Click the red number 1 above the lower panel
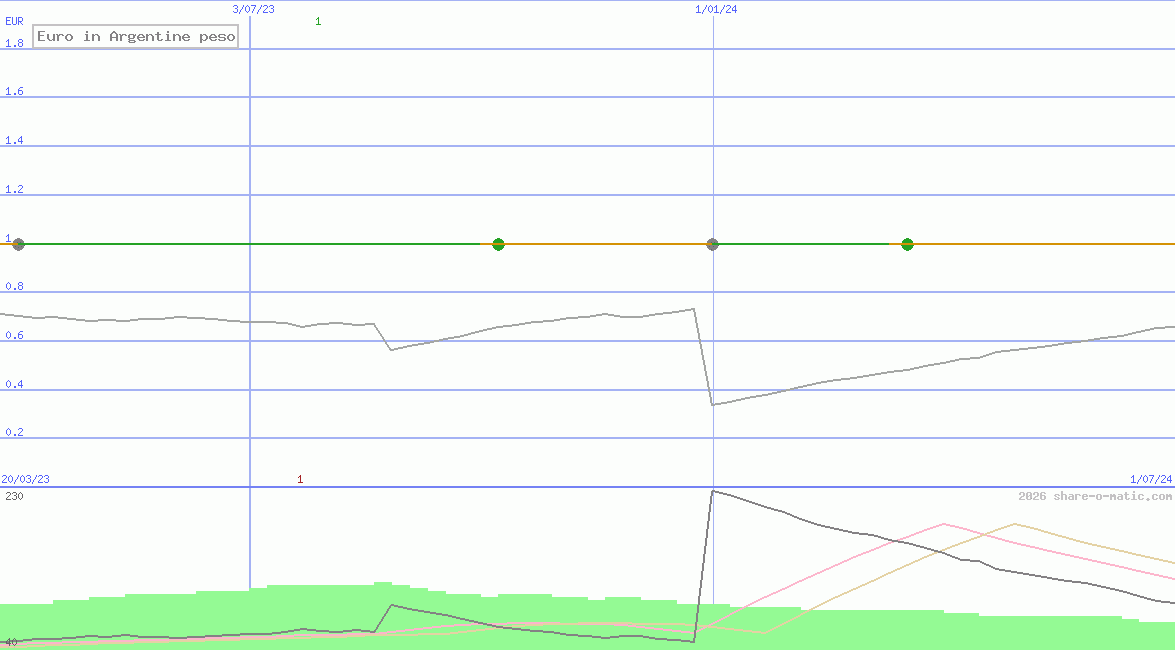 point(300,479)
